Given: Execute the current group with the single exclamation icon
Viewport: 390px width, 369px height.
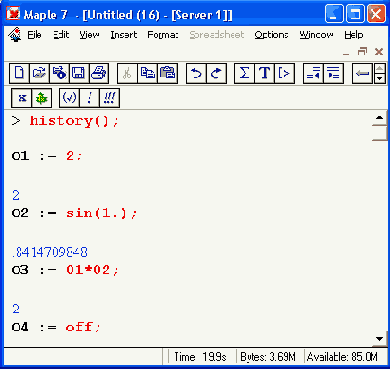Looking at the screenshot, I should click(89, 98).
